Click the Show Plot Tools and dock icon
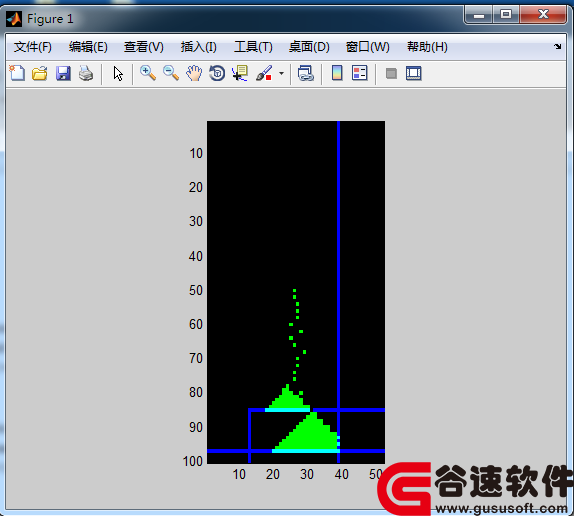 (x=414, y=73)
